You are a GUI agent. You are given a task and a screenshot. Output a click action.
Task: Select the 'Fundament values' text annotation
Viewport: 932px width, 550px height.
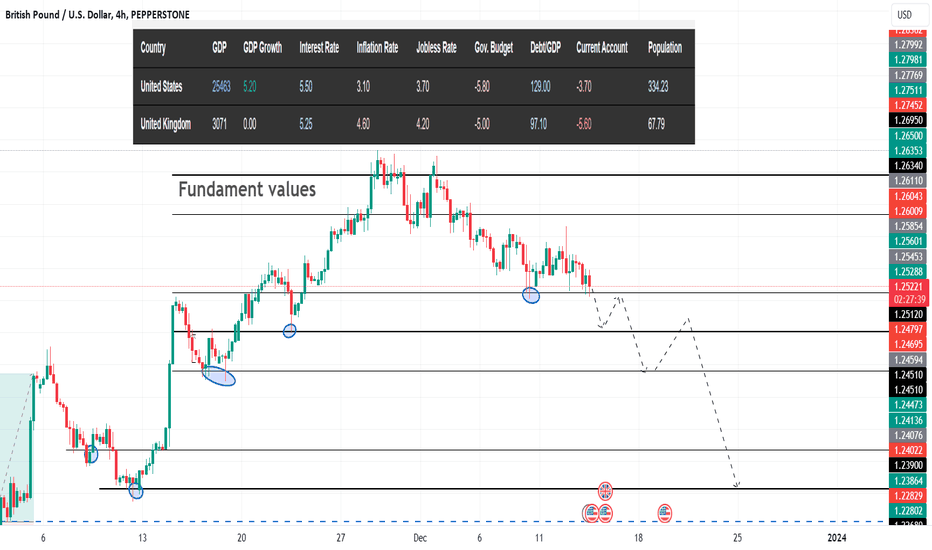[x=247, y=189]
